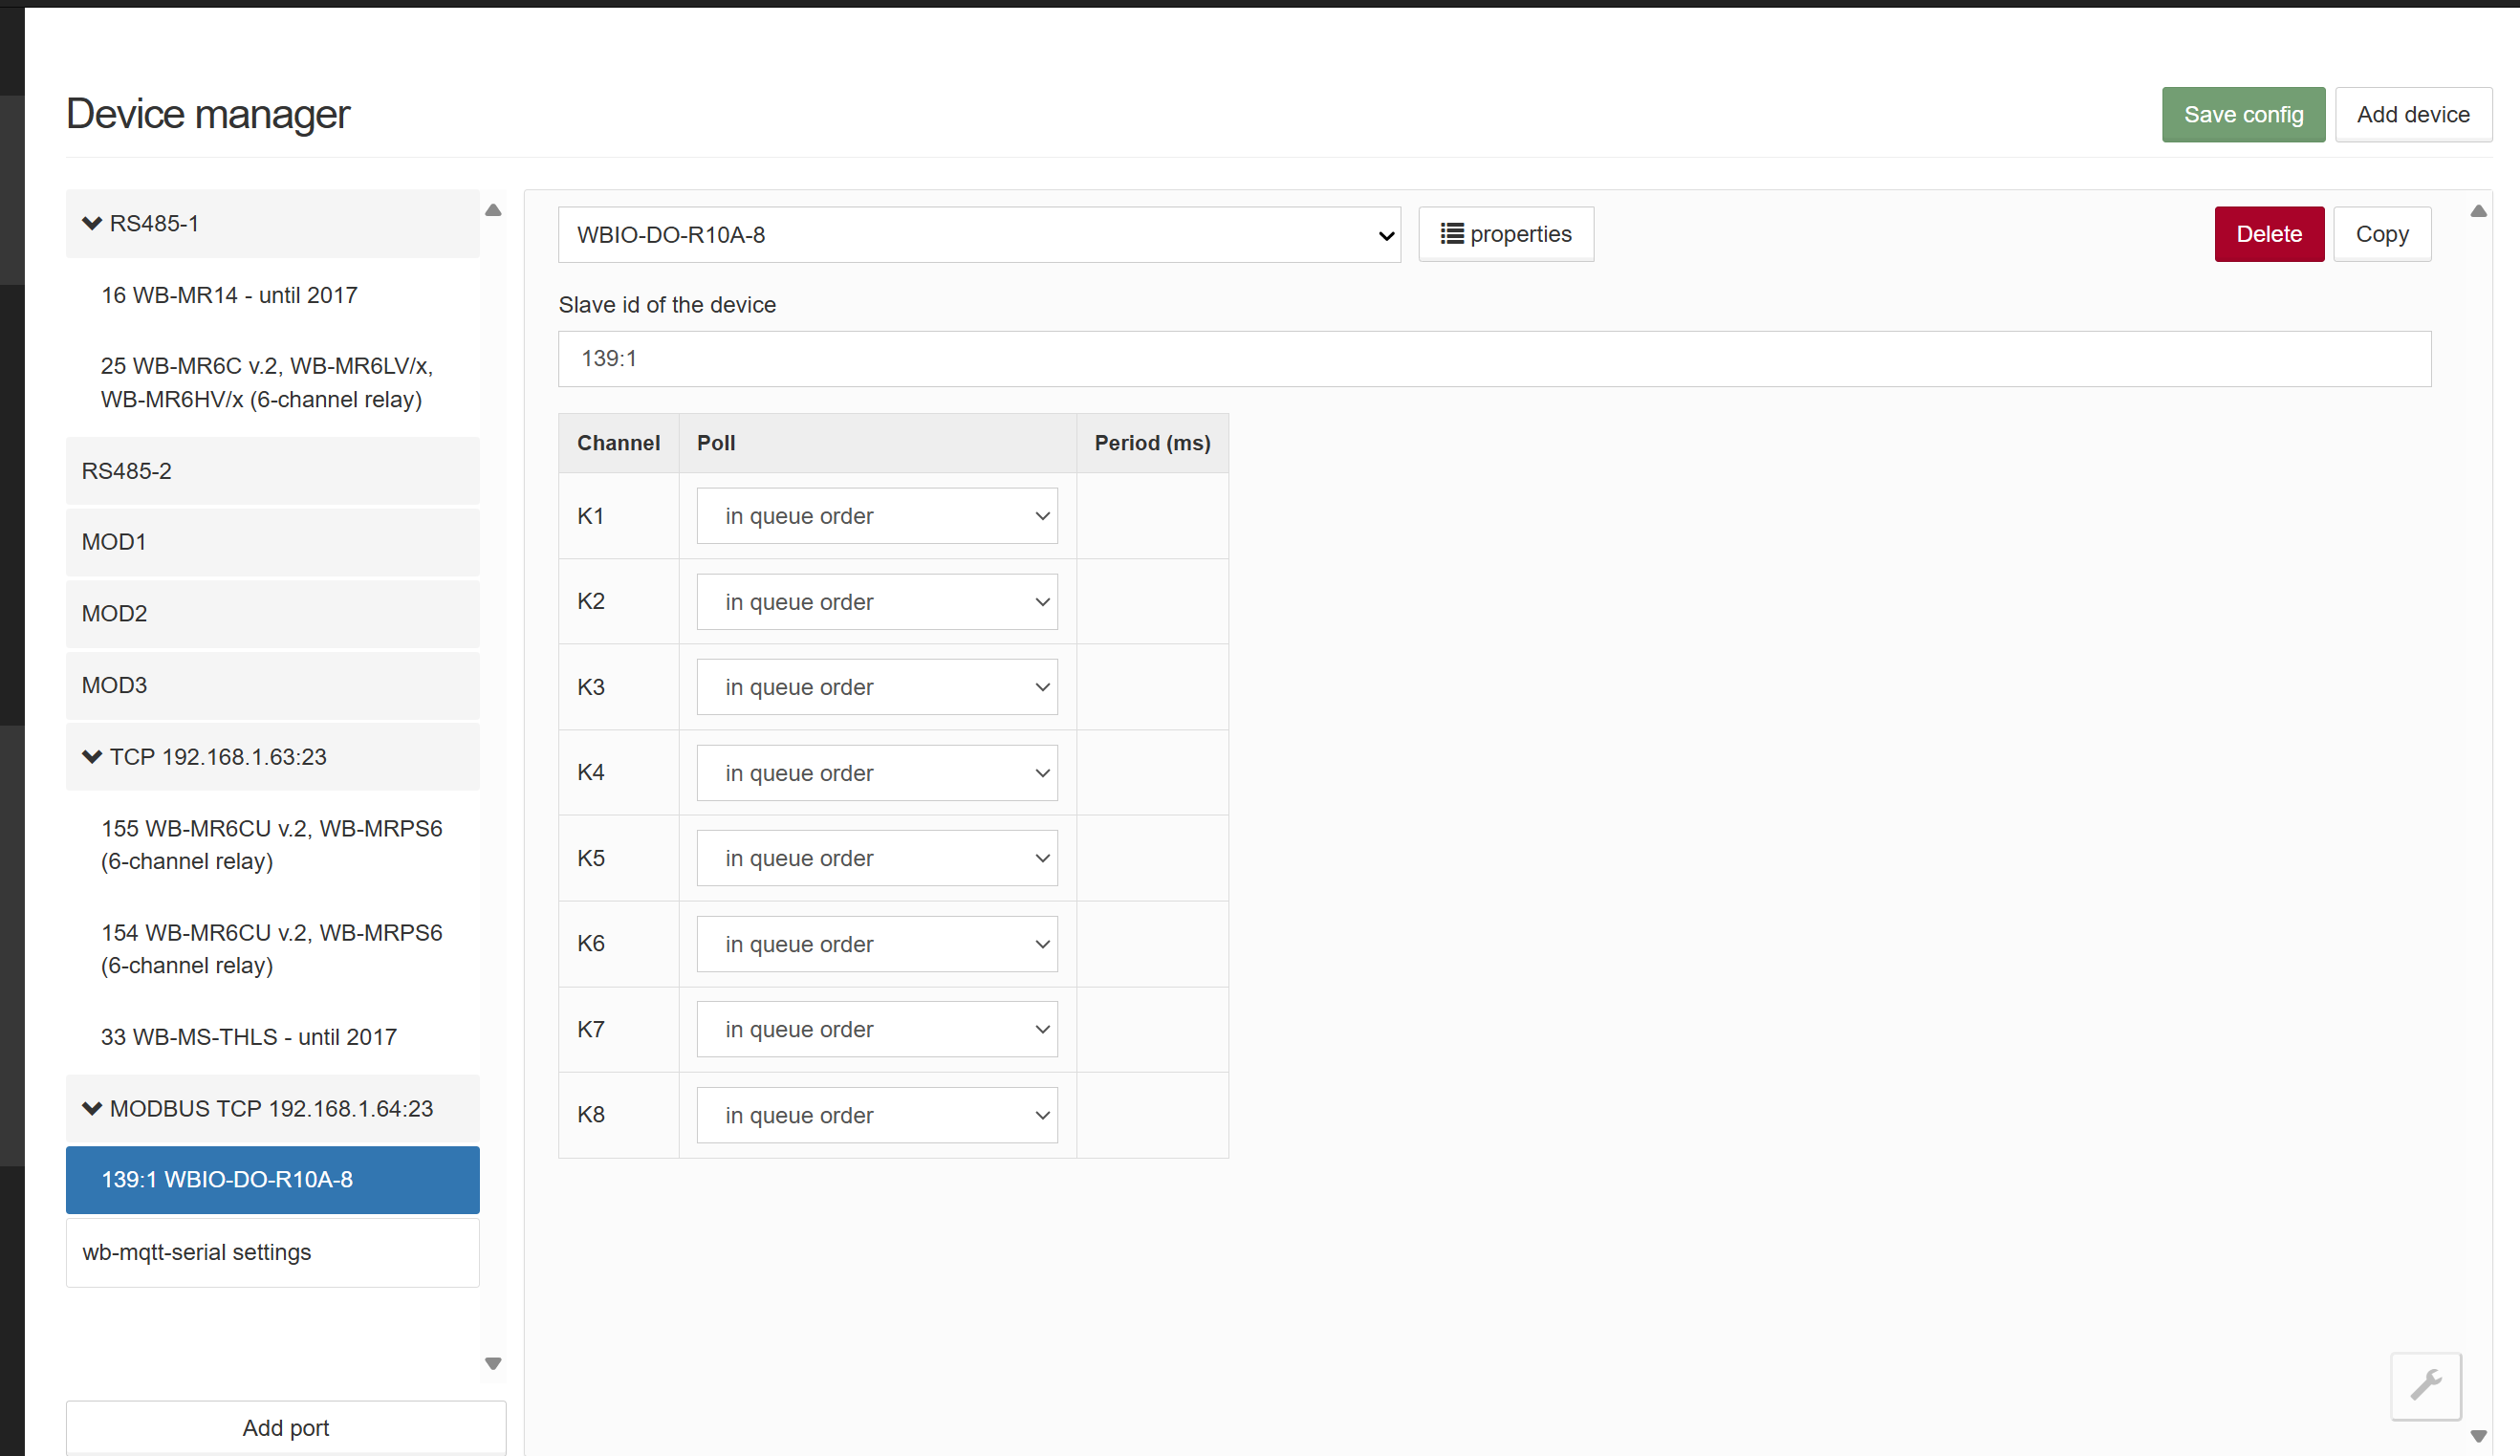This screenshot has width=2520, height=1456.
Task: Open the WBIO-DO-R10A-8 device type dropdown
Action: [x=978, y=235]
